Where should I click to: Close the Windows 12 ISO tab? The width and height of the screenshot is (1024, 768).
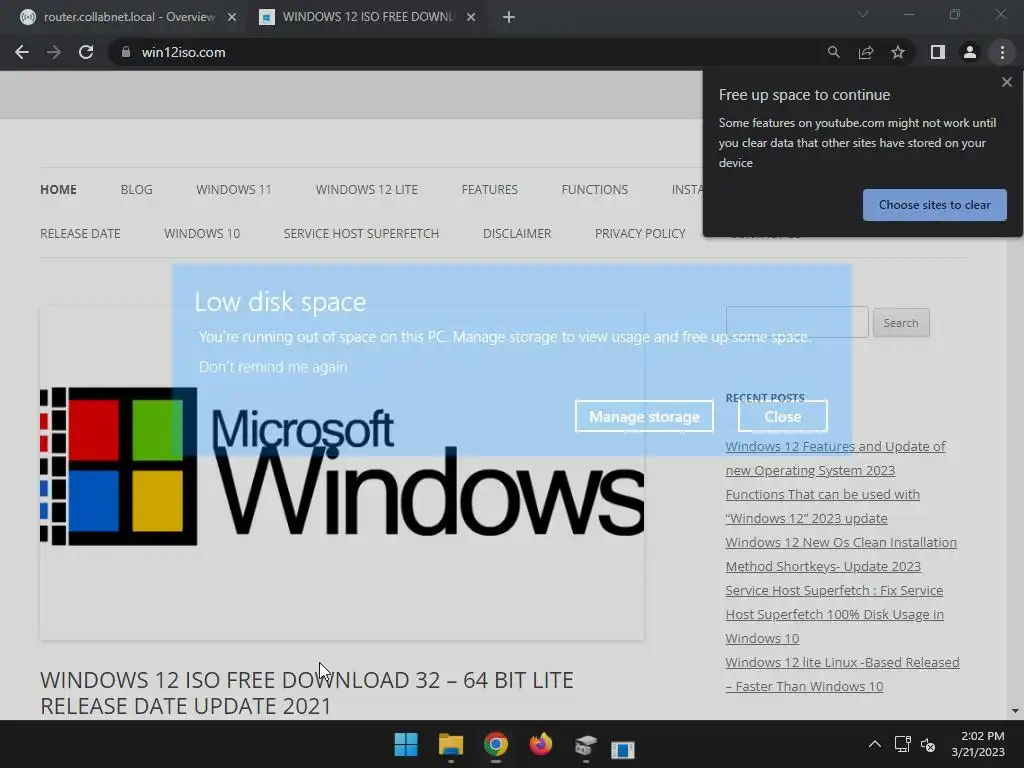click(x=471, y=17)
